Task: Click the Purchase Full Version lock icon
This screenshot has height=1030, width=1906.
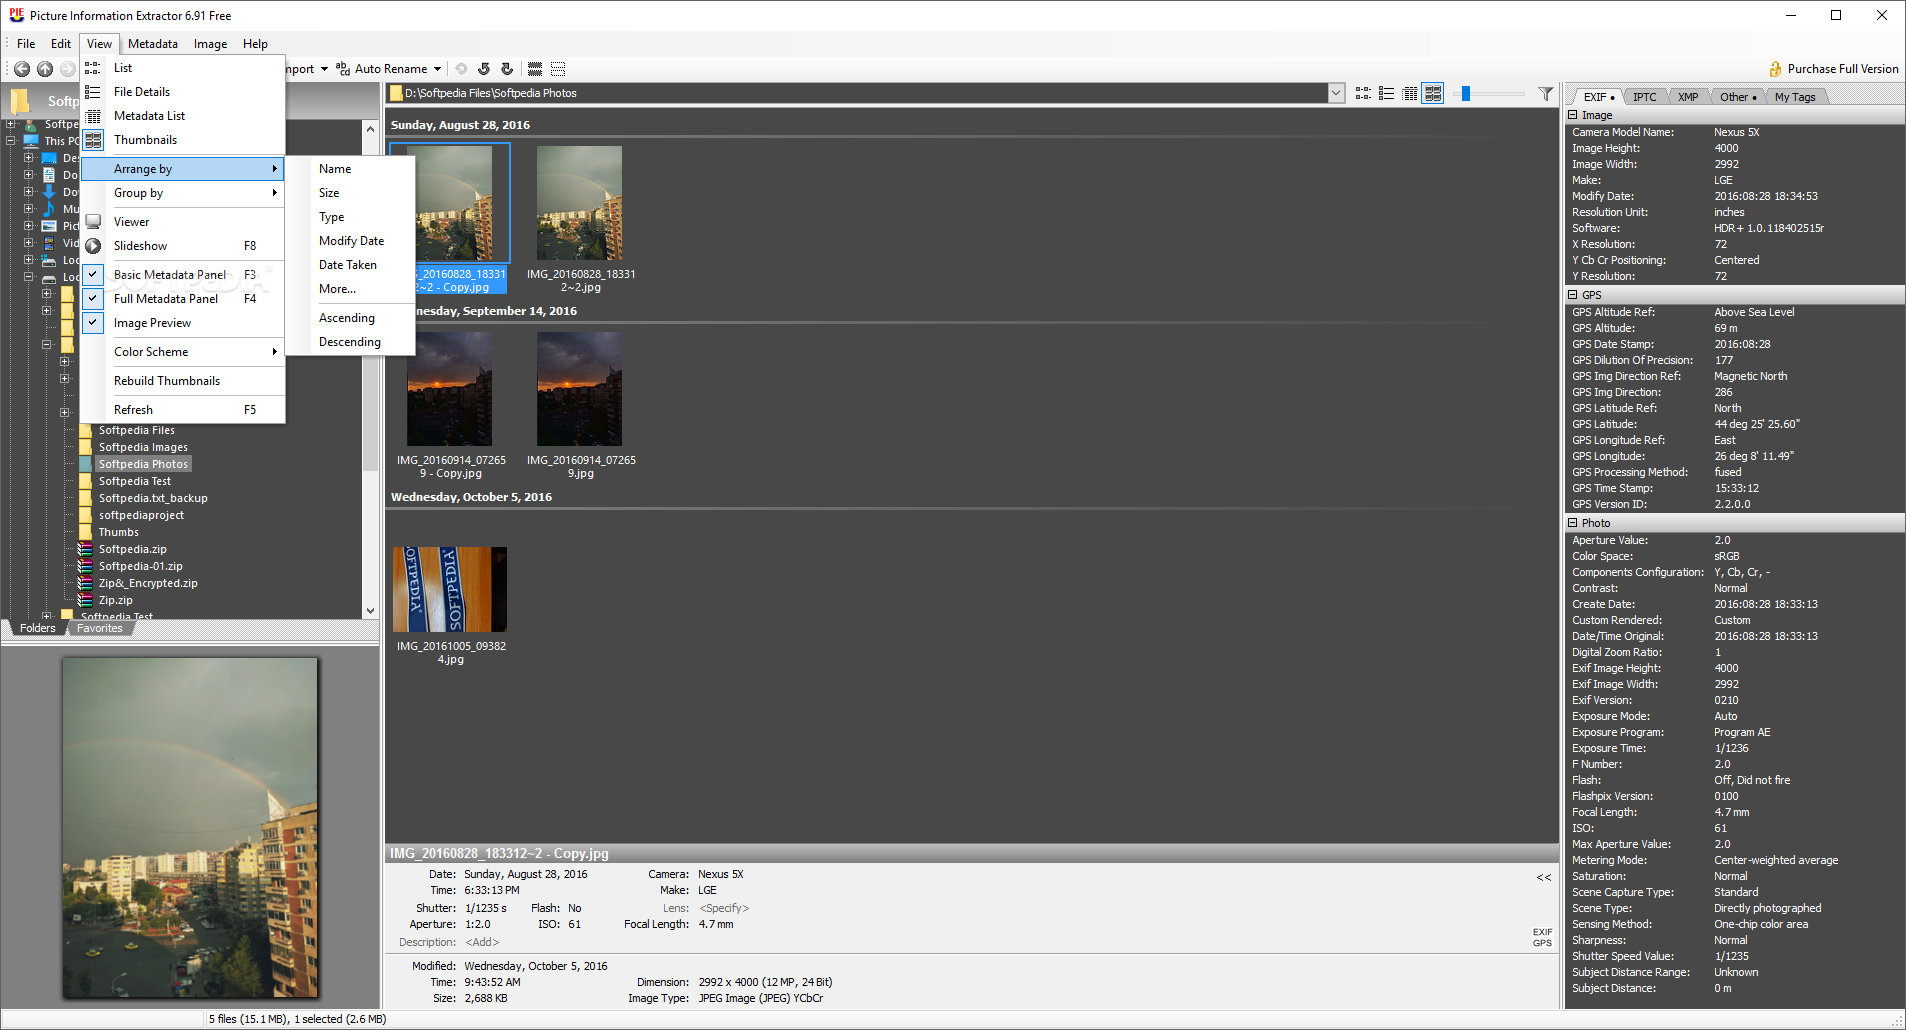Action: pos(1776,69)
